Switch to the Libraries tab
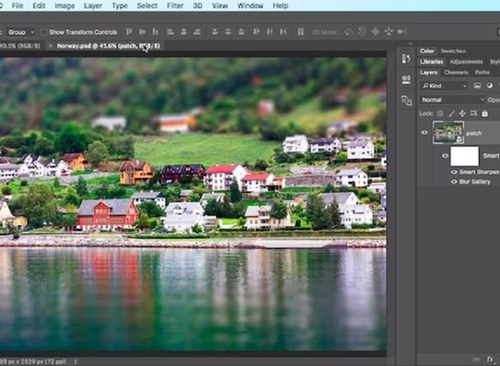The width and height of the screenshot is (500, 366). 432,62
